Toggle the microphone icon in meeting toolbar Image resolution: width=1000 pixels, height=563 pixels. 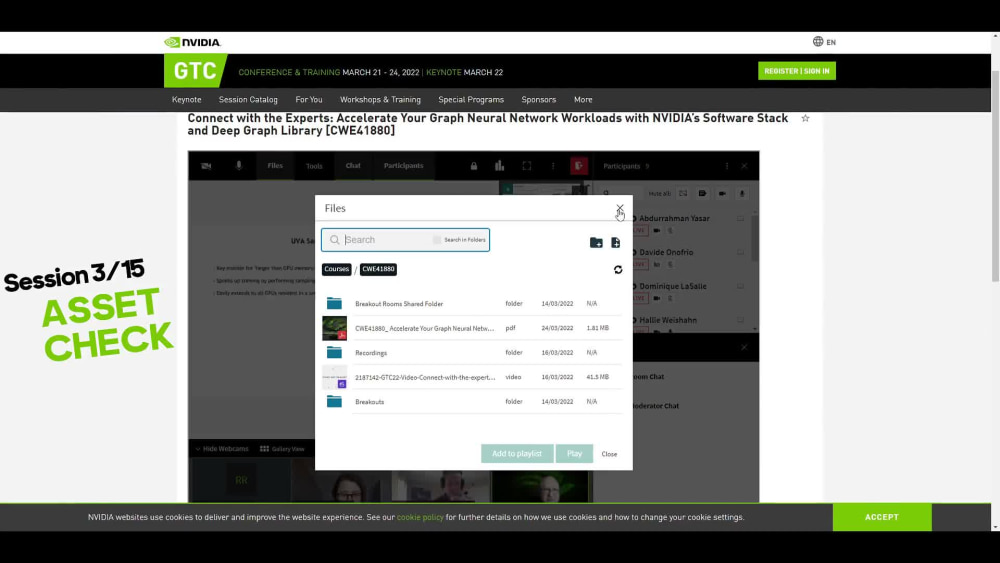tap(239, 166)
